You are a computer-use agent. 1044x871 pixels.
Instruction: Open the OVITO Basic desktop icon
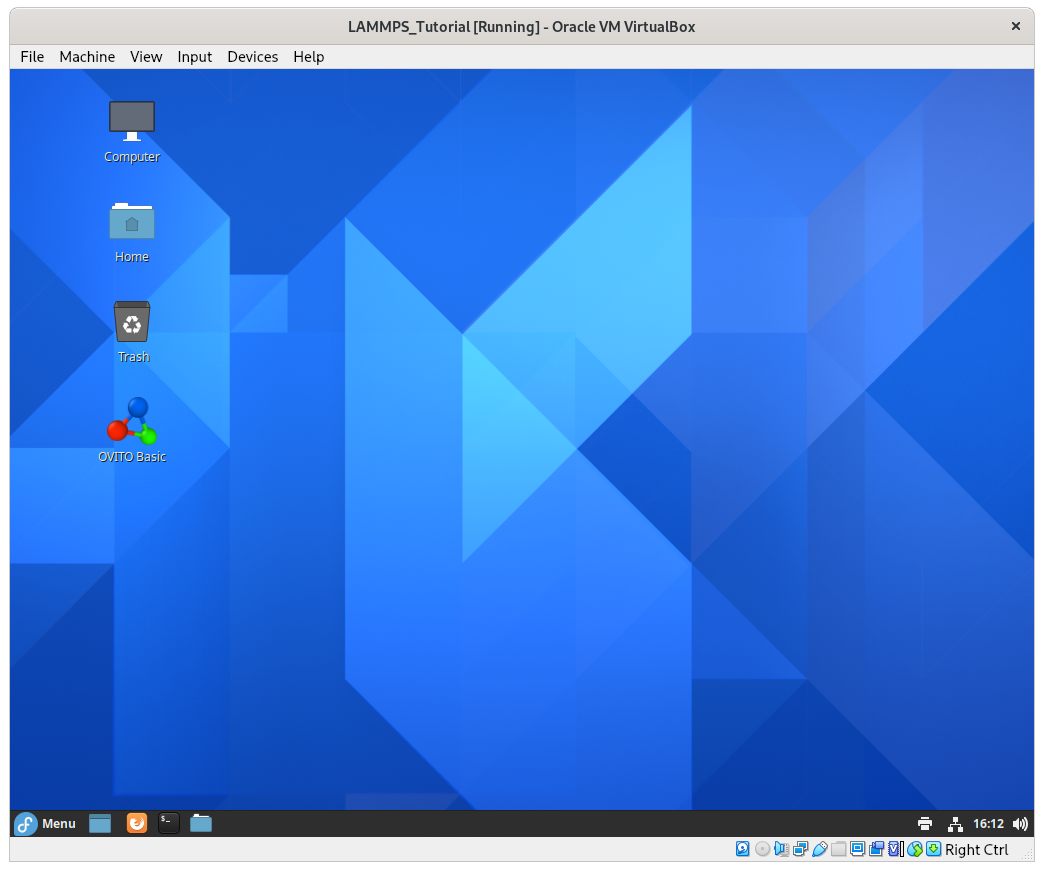coord(132,430)
